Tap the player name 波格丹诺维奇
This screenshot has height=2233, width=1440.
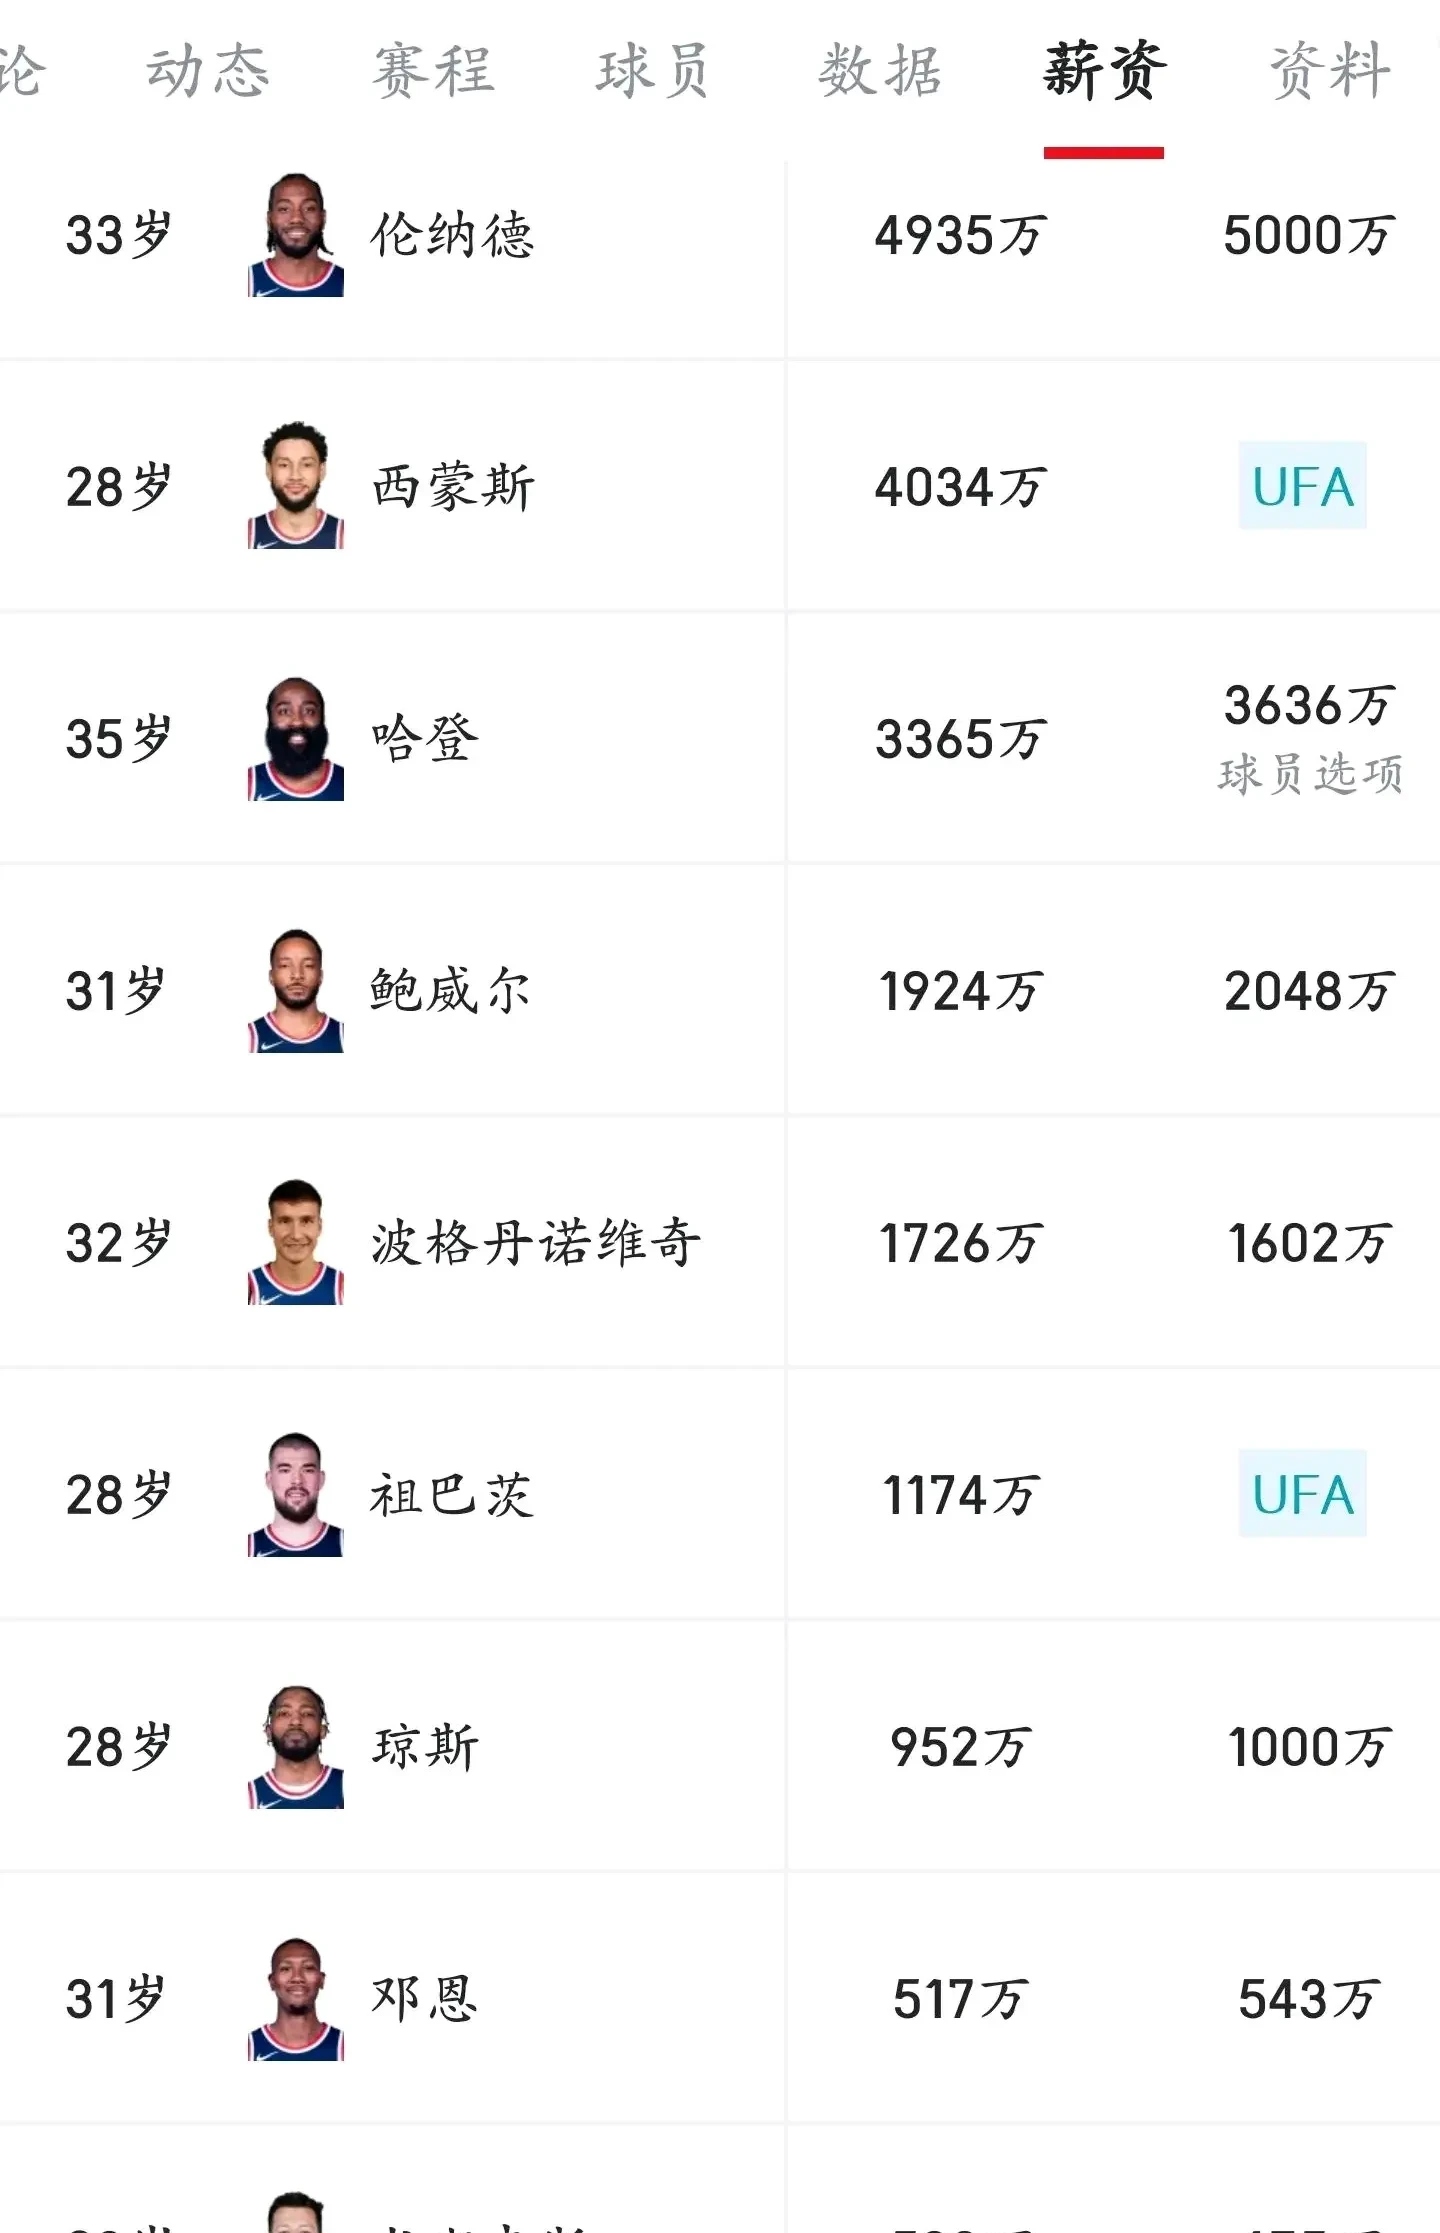(536, 1243)
